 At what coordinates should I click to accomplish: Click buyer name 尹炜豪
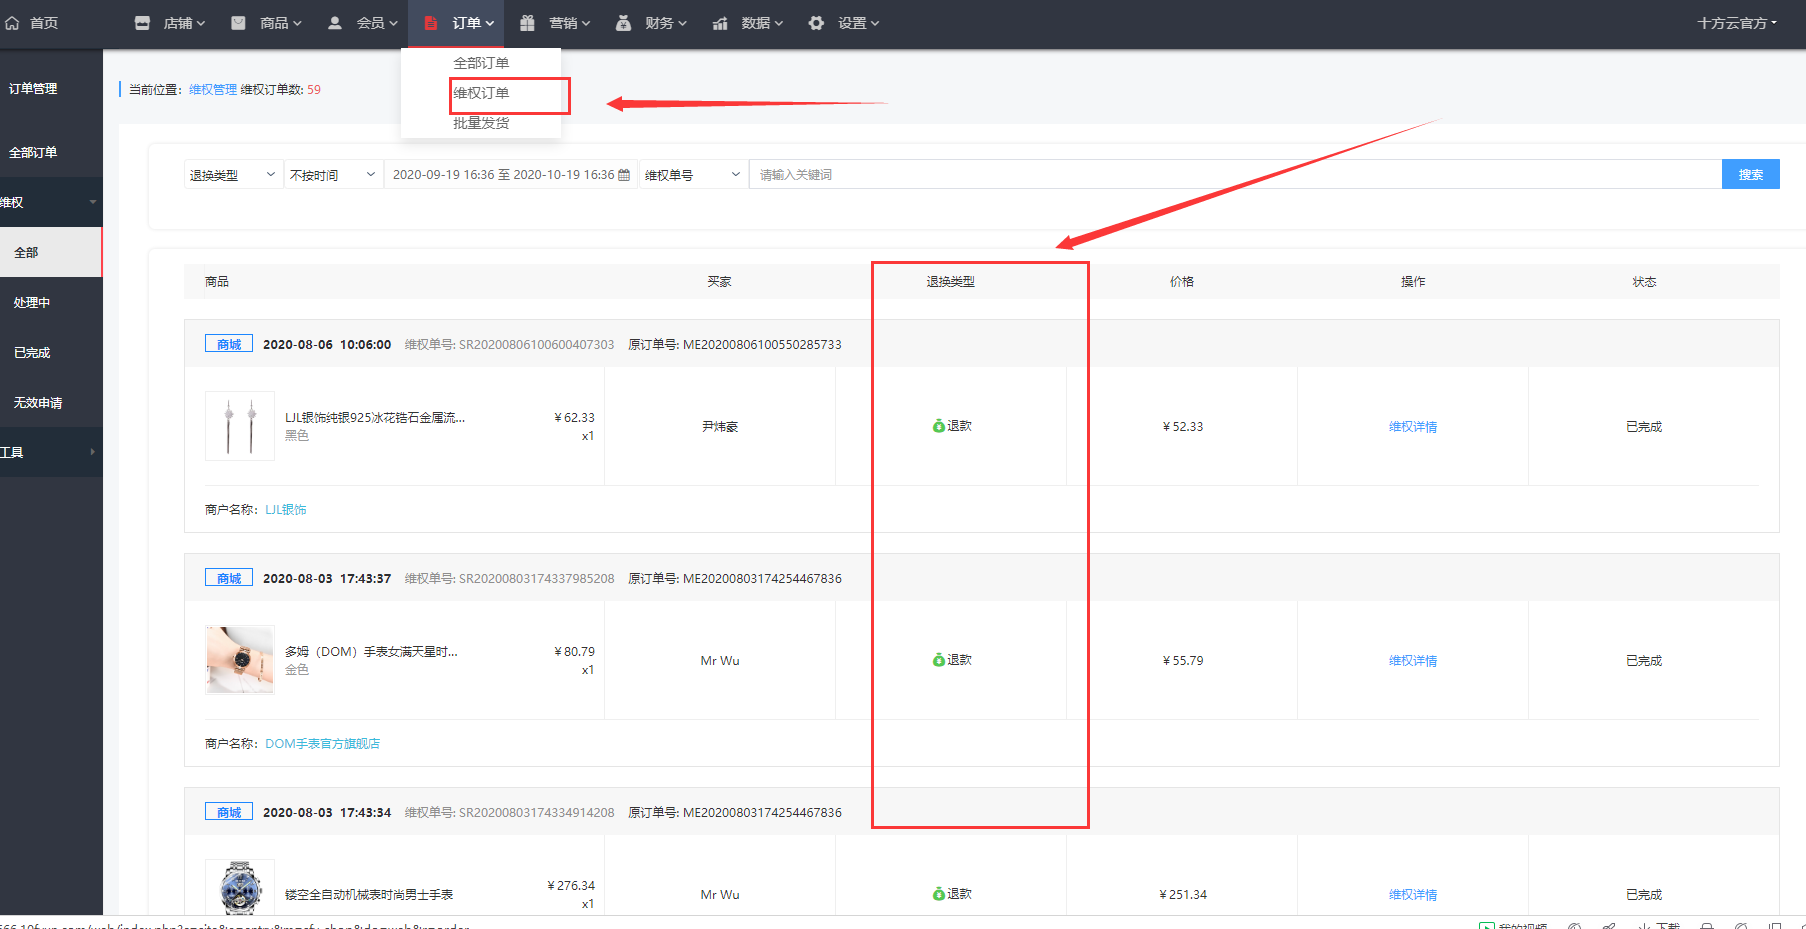click(x=720, y=427)
